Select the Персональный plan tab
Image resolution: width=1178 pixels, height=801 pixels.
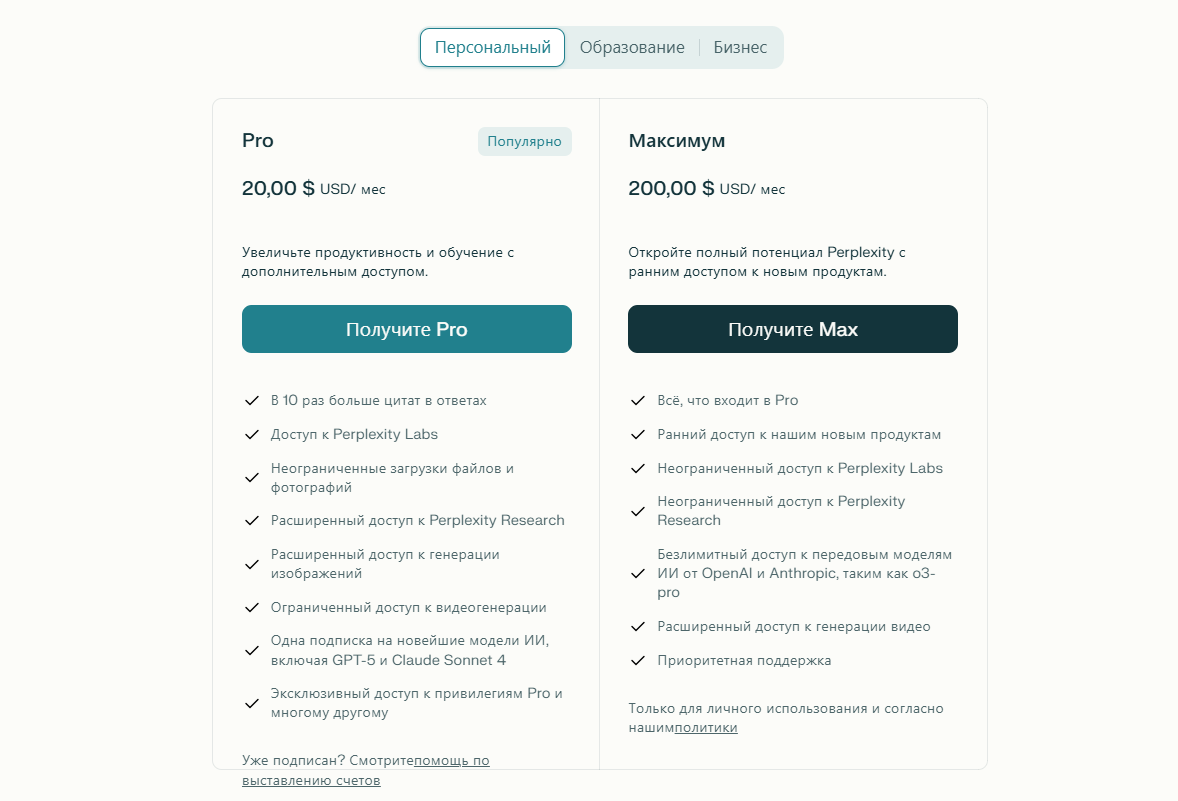pyautogui.click(x=492, y=47)
